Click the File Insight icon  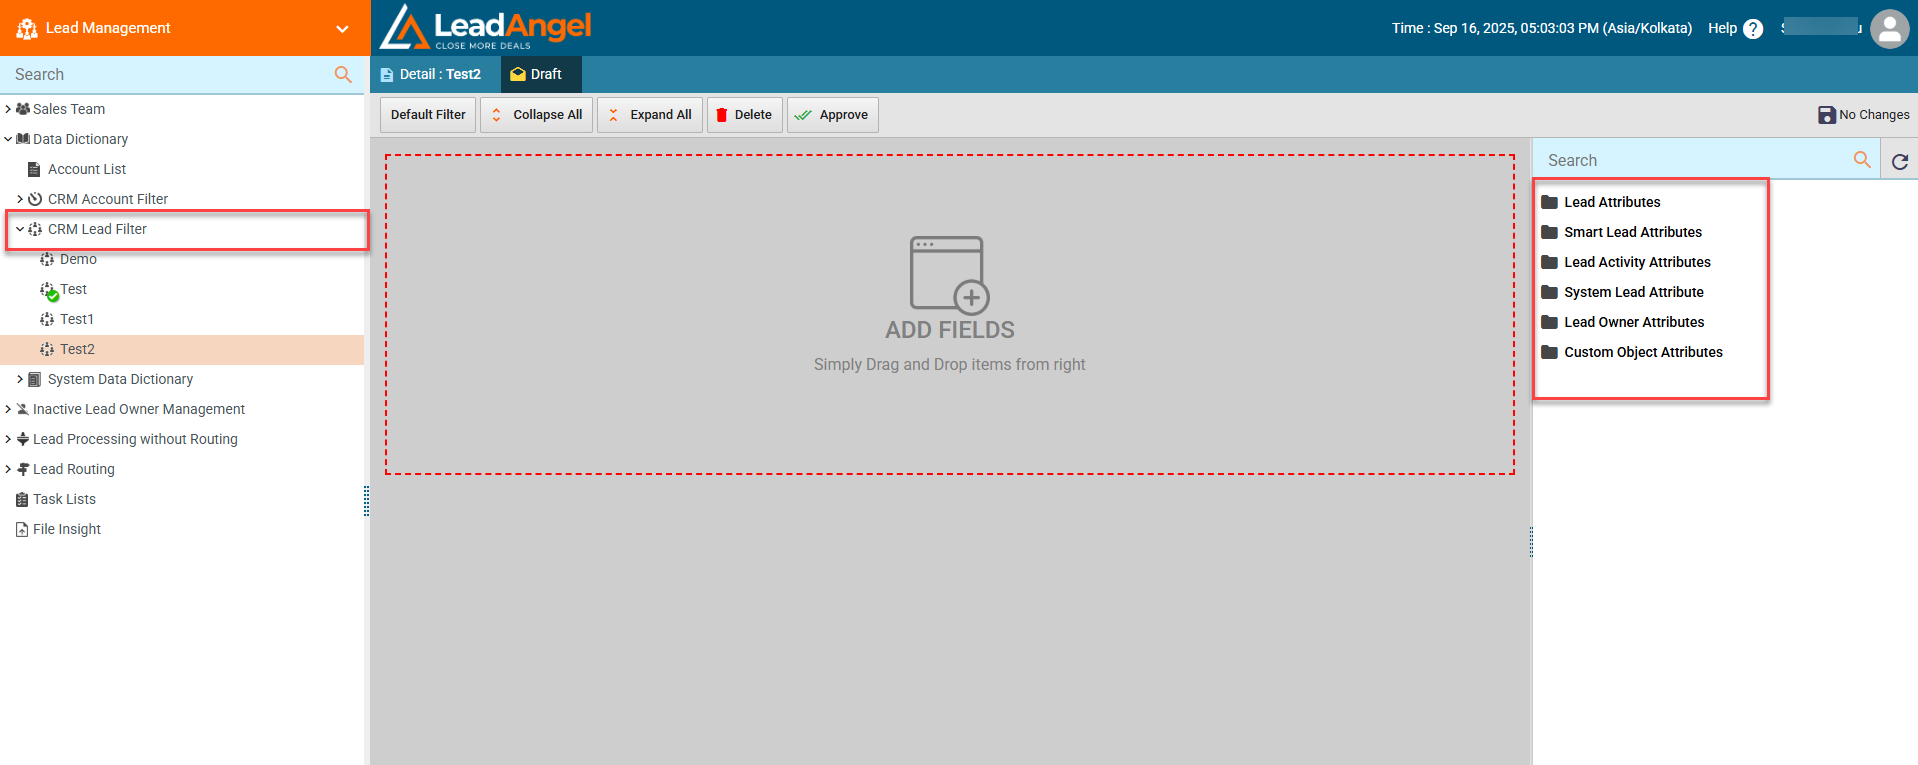22,529
